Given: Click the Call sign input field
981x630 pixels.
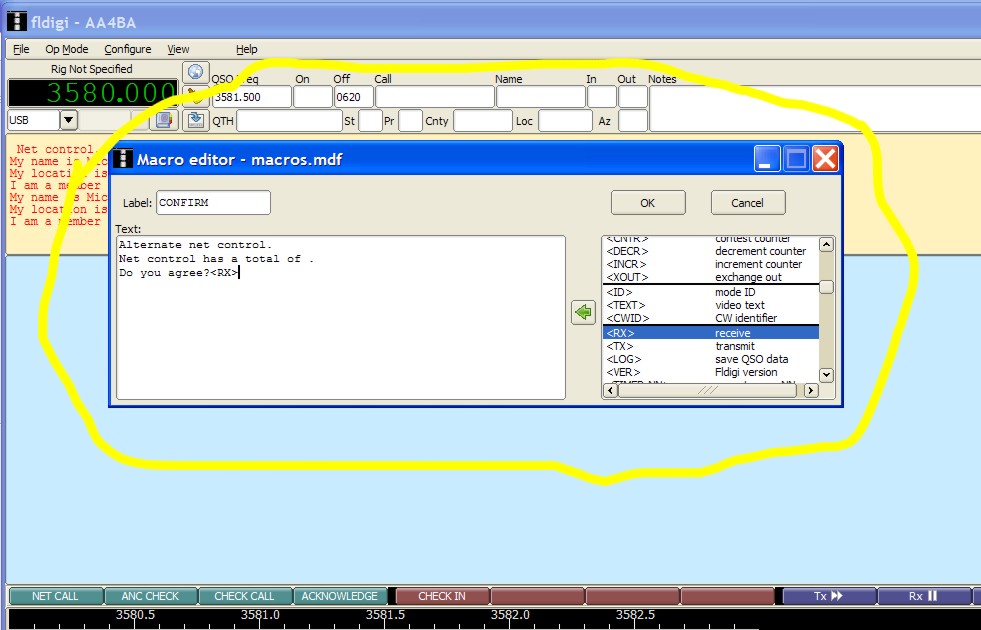Looking at the screenshot, I should click(433, 97).
